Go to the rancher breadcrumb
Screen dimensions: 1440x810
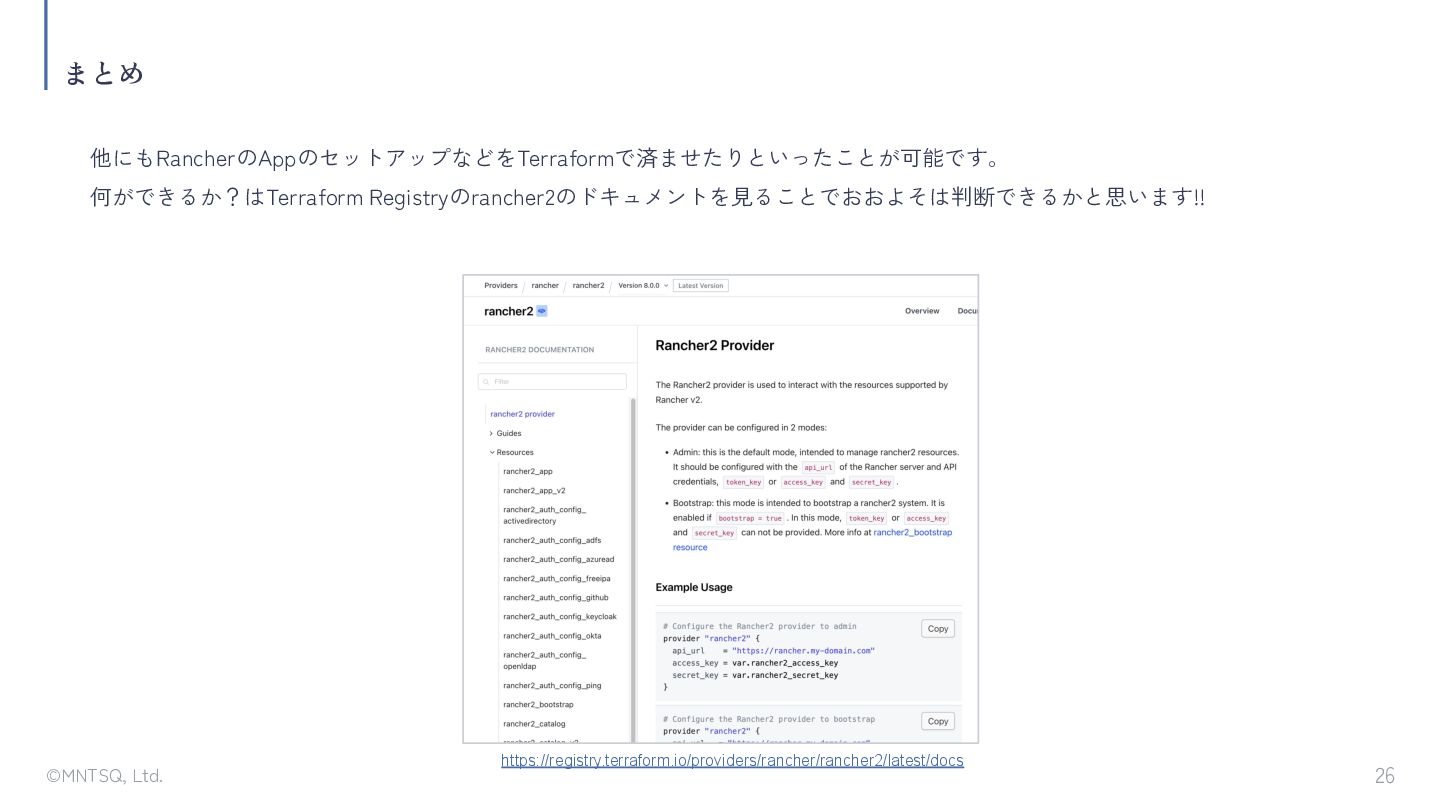pos(545,286)
